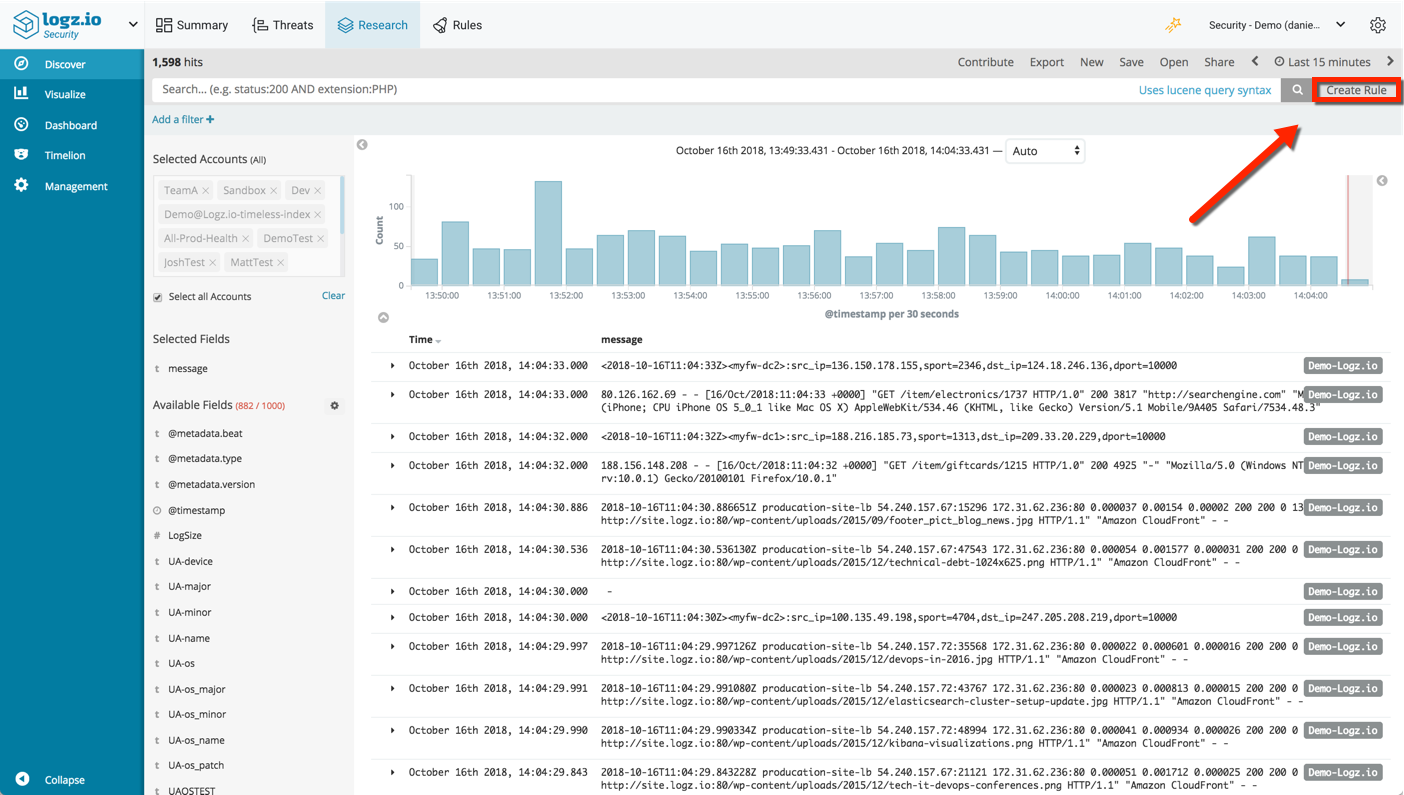
Task: Select the @metadata.beat field
Action: 205,434
